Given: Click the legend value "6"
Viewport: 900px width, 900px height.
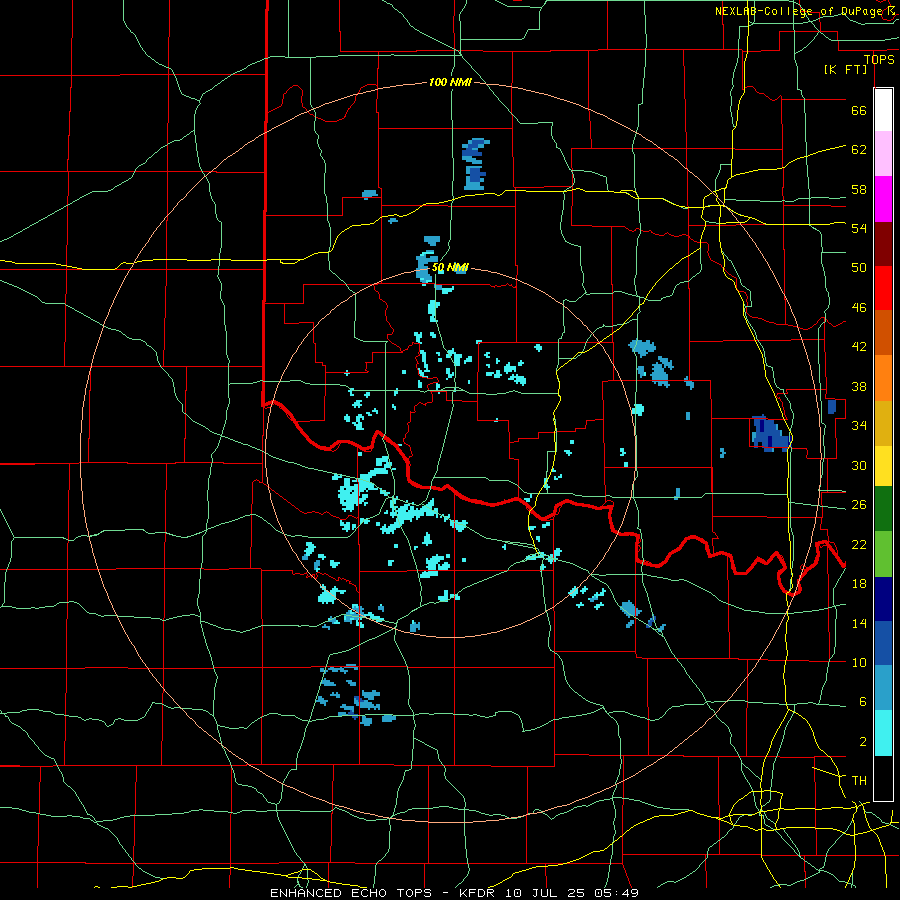Looking at the screenshot, I should pos(862,702).
